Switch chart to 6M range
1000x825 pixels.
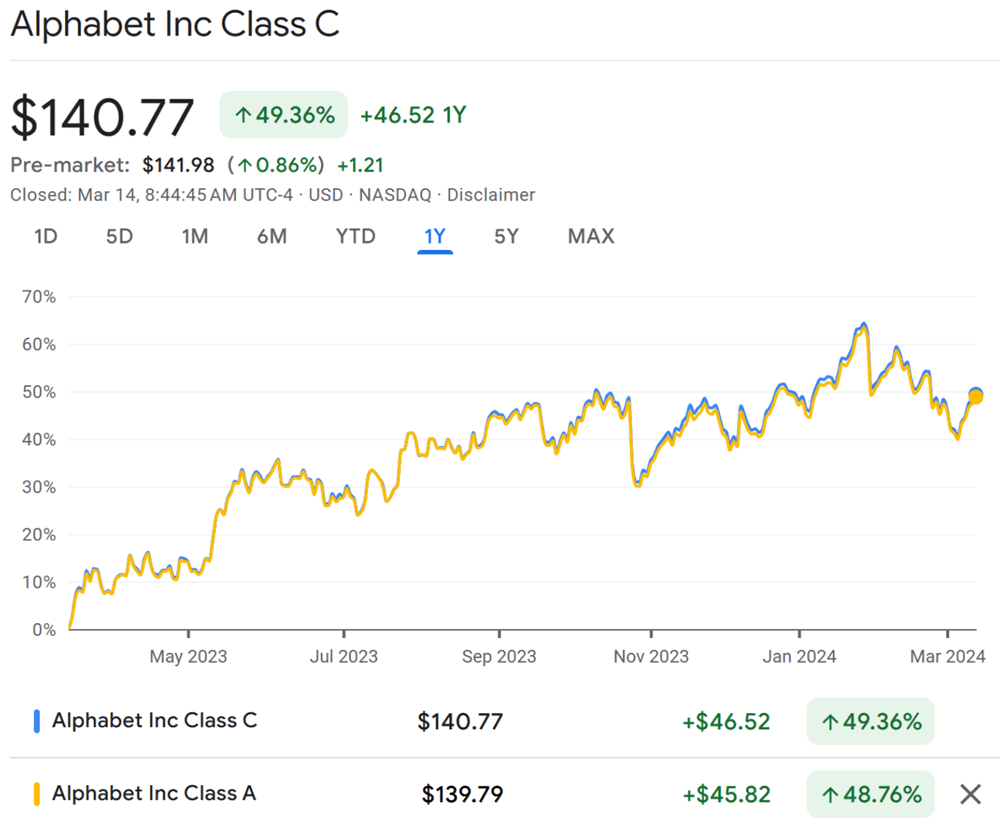271,237
